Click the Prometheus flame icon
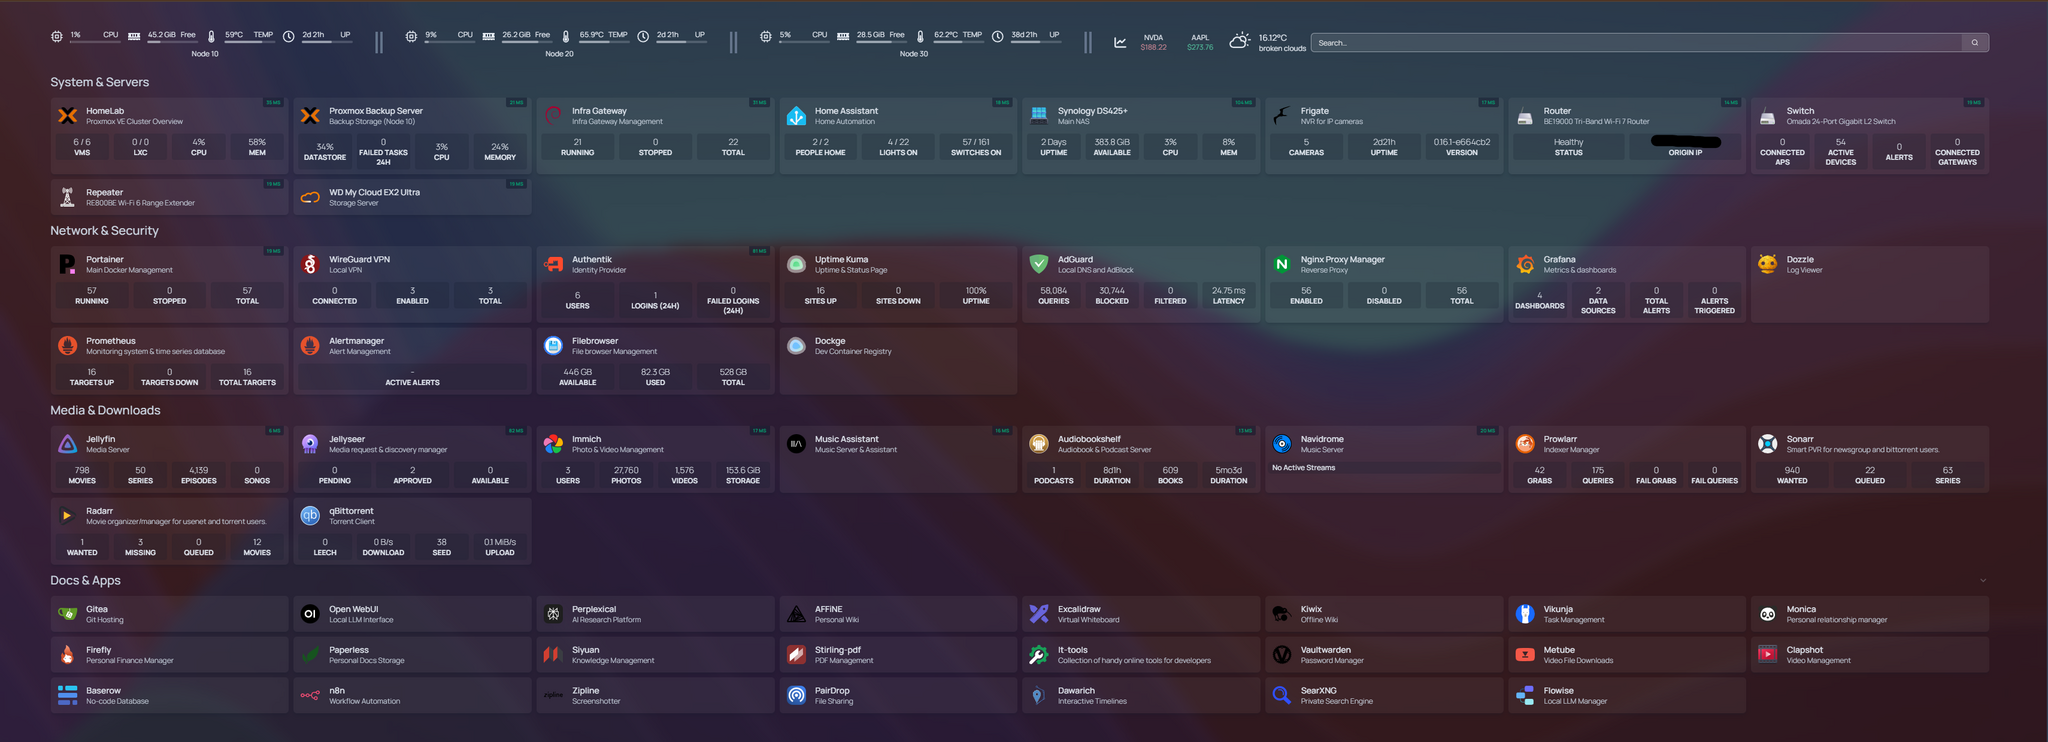 67,346
